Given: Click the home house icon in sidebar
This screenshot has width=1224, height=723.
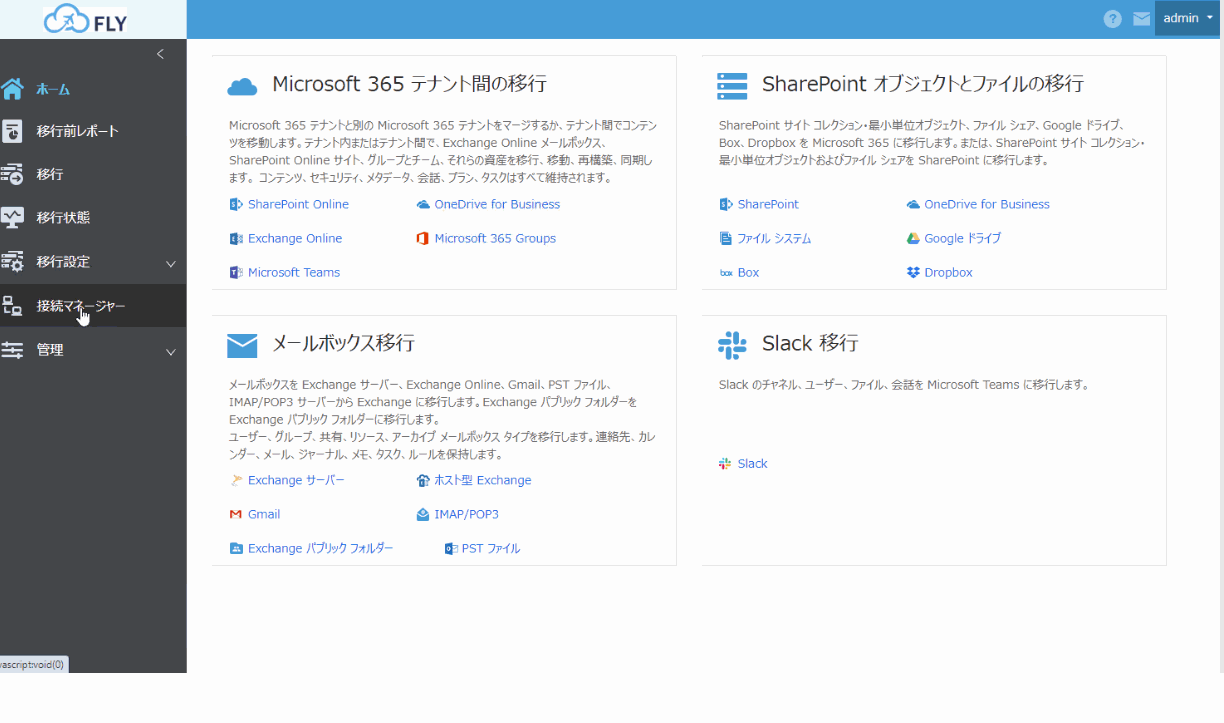Looking at the screenshot, I should (x=12, y=89).
